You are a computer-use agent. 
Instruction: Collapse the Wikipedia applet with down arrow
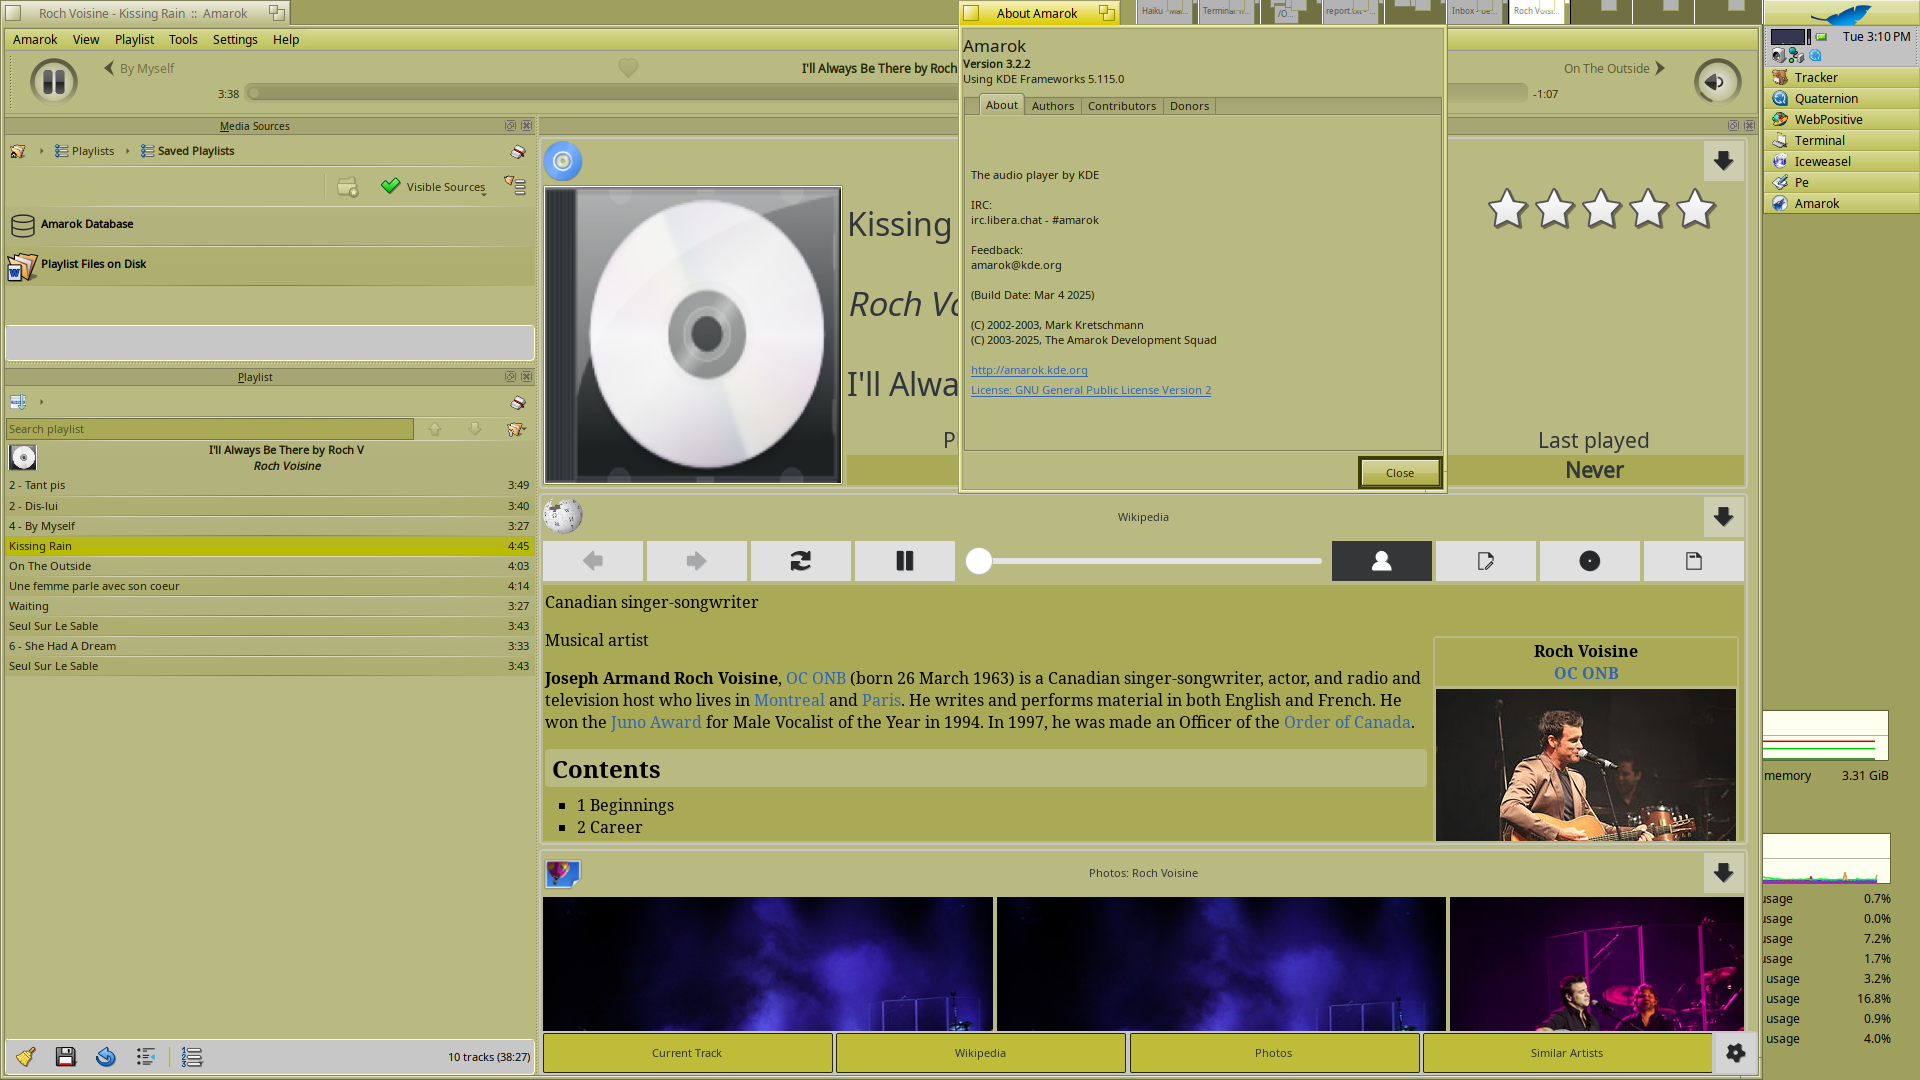1723,517
